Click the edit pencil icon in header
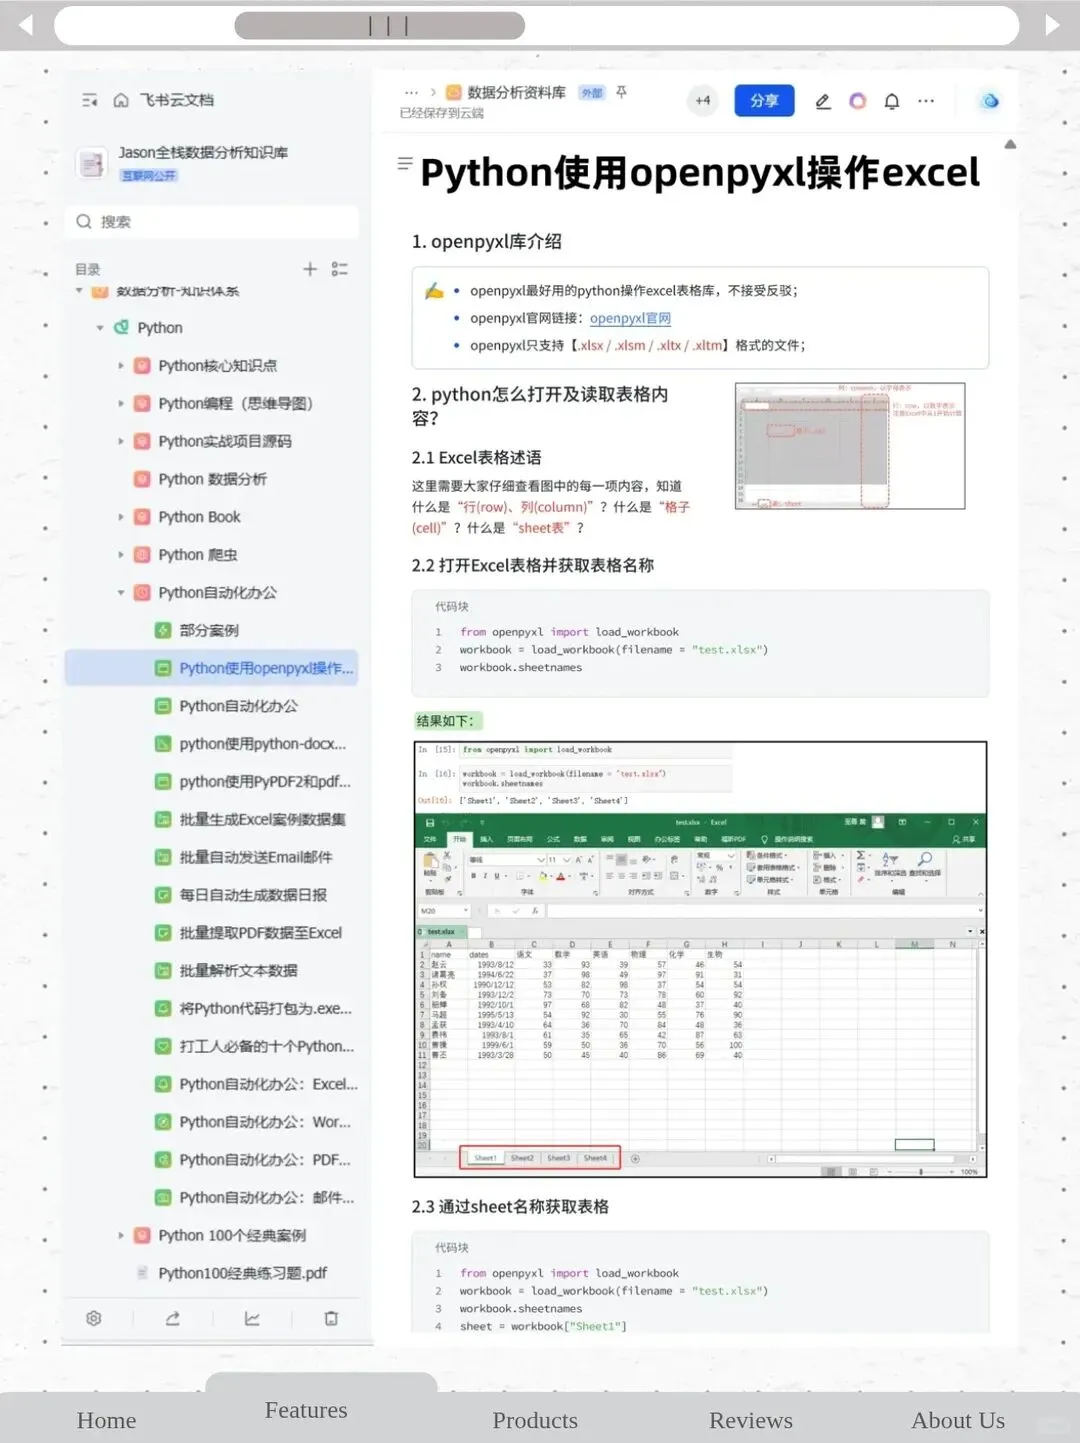 click(x=823, y=101)
